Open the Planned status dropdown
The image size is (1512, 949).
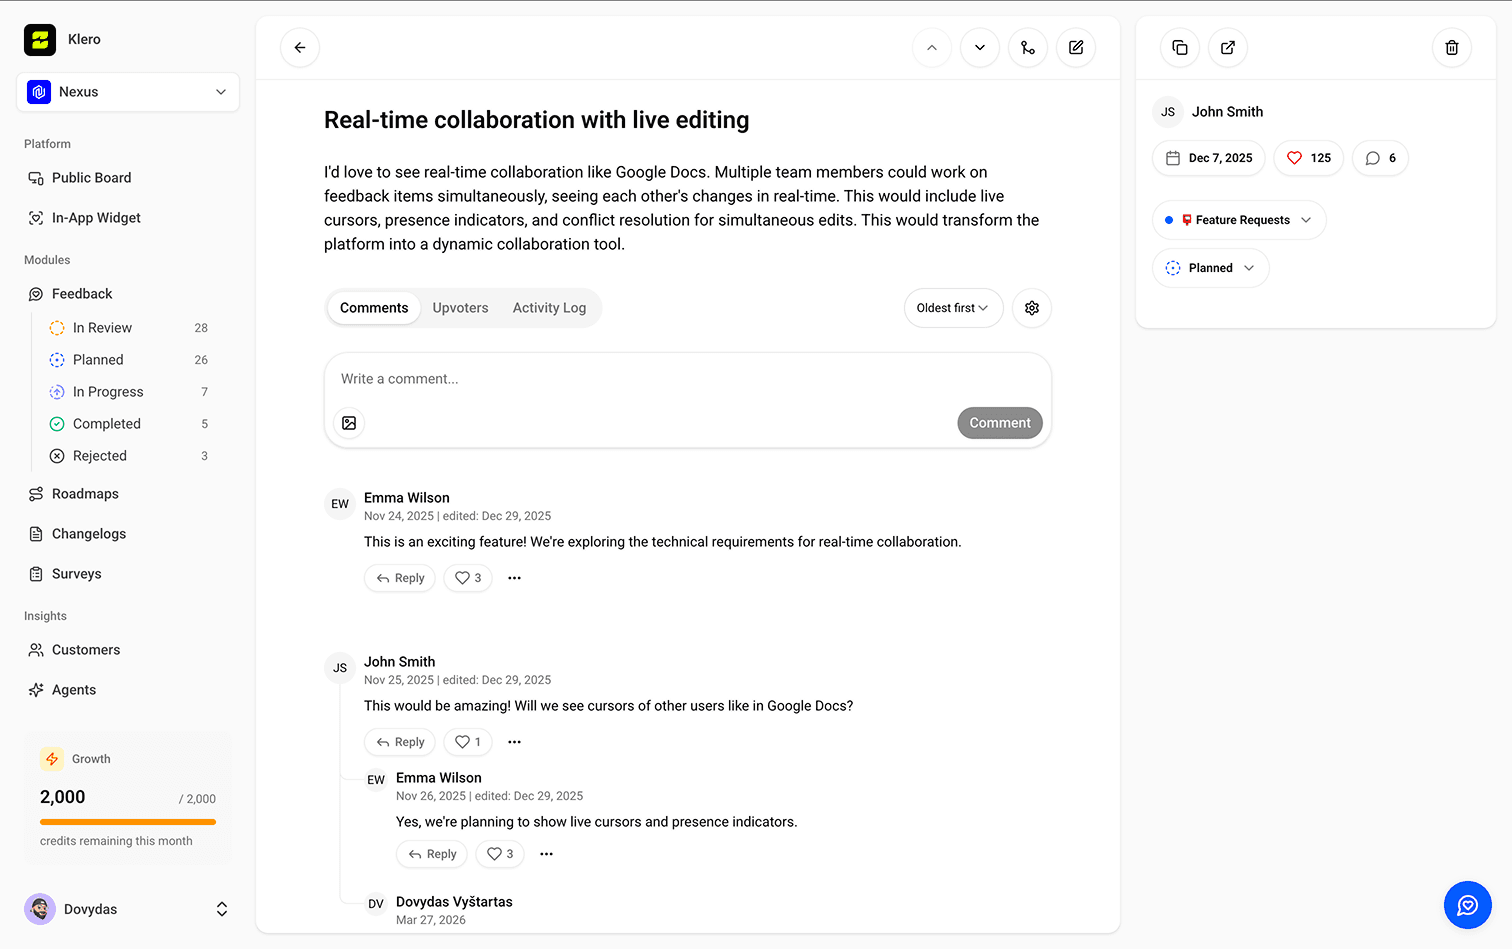tap(1211, 268)
